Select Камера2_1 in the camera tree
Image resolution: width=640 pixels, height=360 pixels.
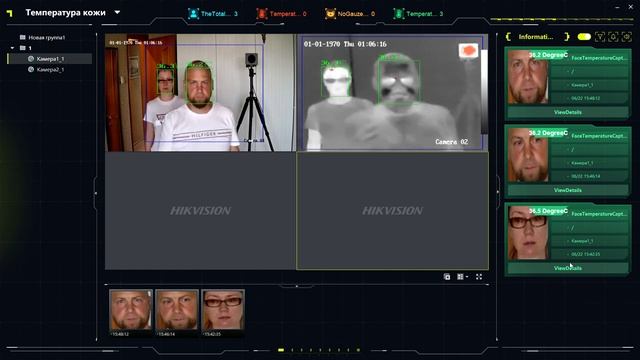(x=50, y=69)
